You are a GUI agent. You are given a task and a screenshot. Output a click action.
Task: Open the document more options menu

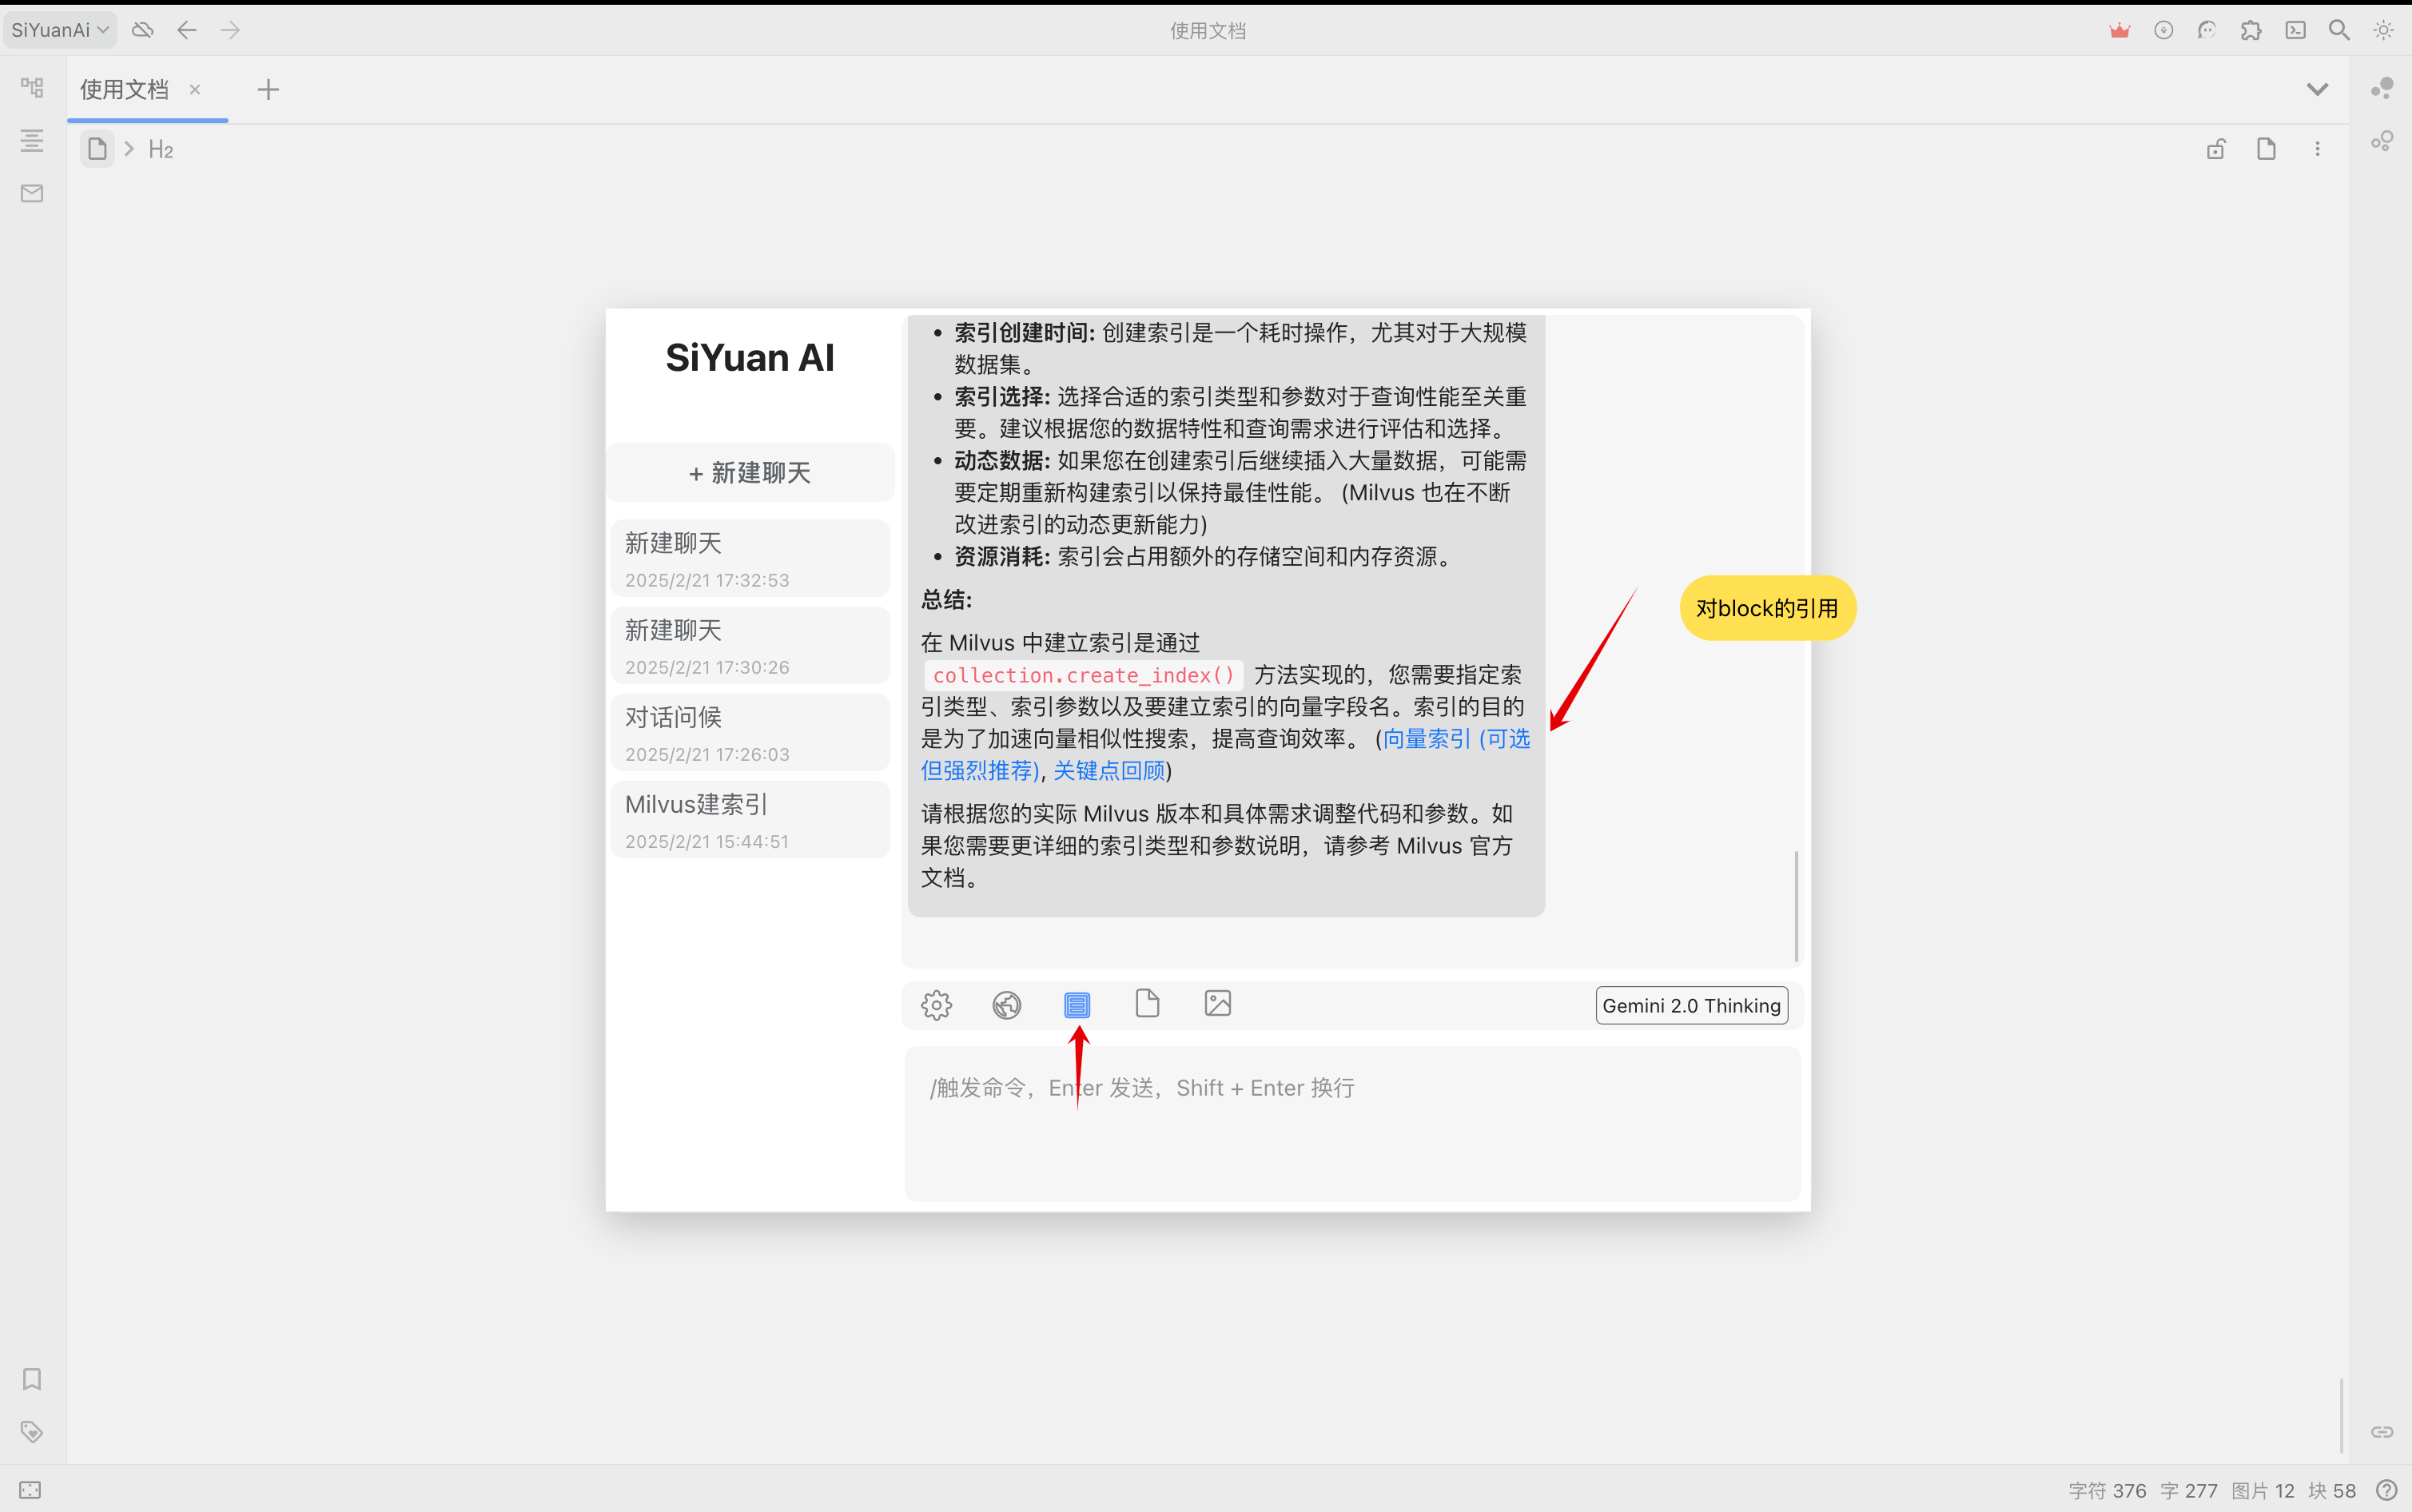tap(2317, 148)
